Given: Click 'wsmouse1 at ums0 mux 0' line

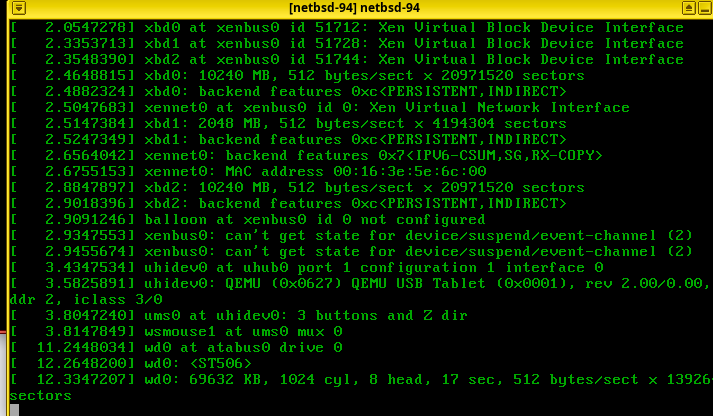Looking at the screenshot, I should (176, 331).
